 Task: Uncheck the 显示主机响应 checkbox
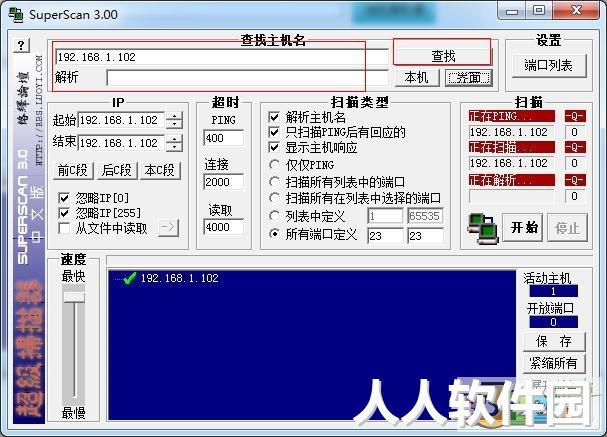point(274,147)
